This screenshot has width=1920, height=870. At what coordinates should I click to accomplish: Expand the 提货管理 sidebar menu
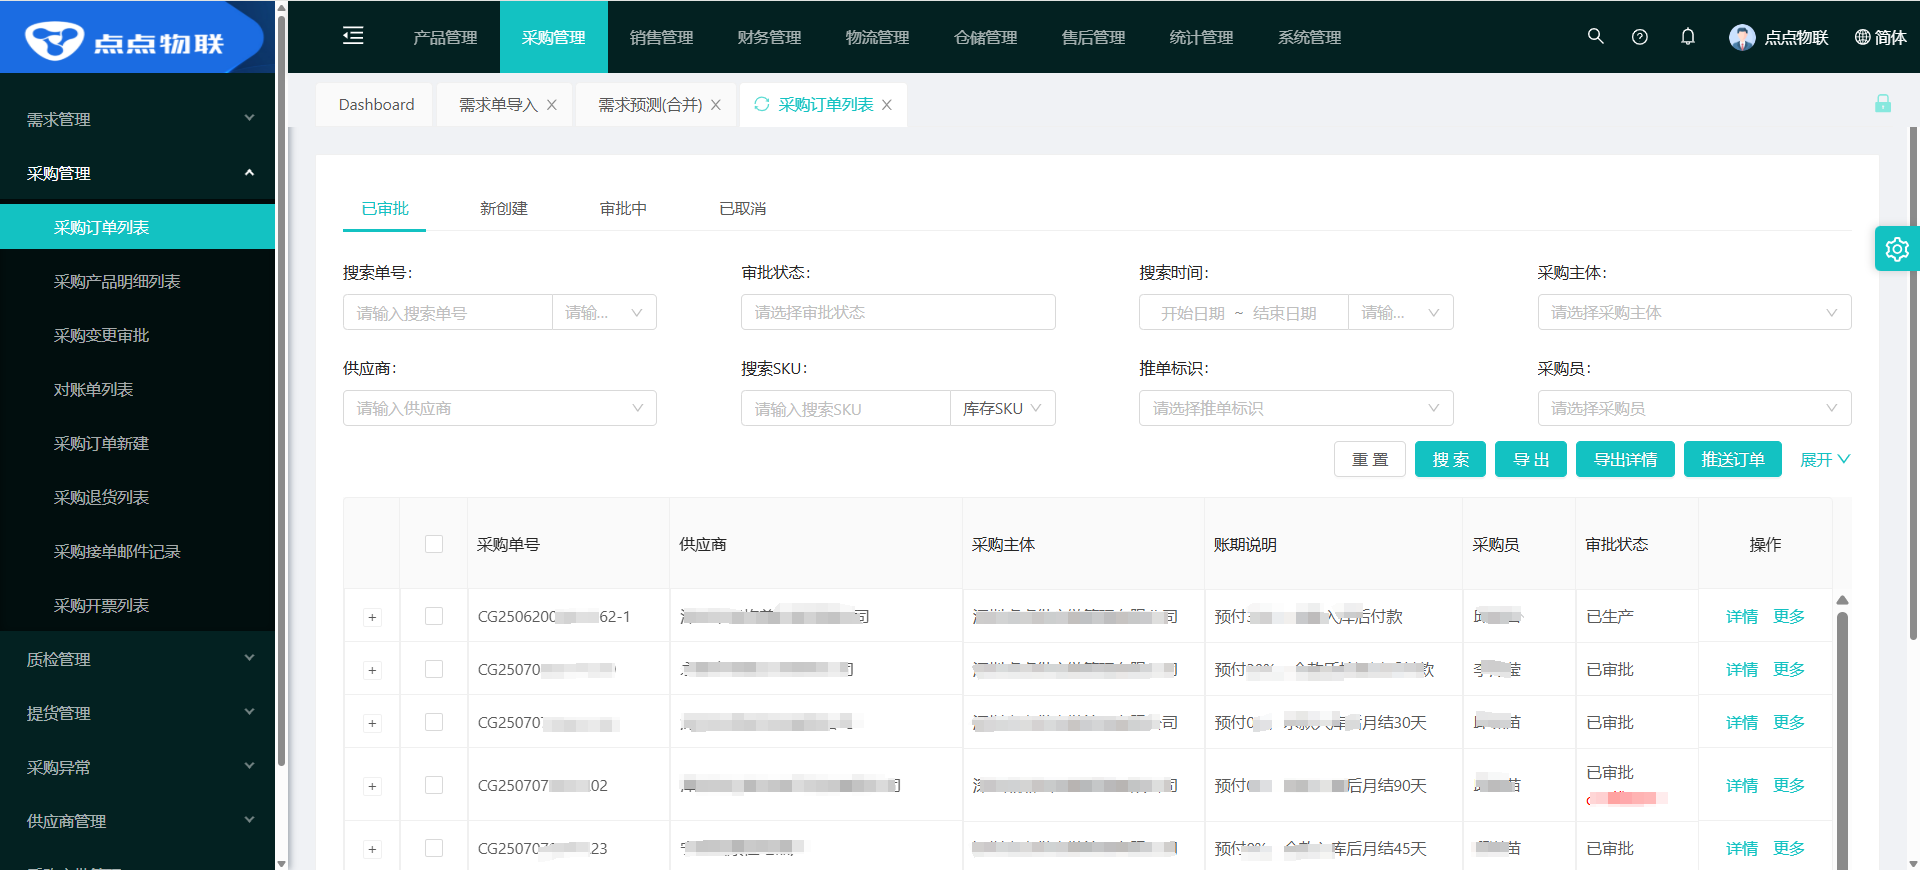(x=137, y=713)
